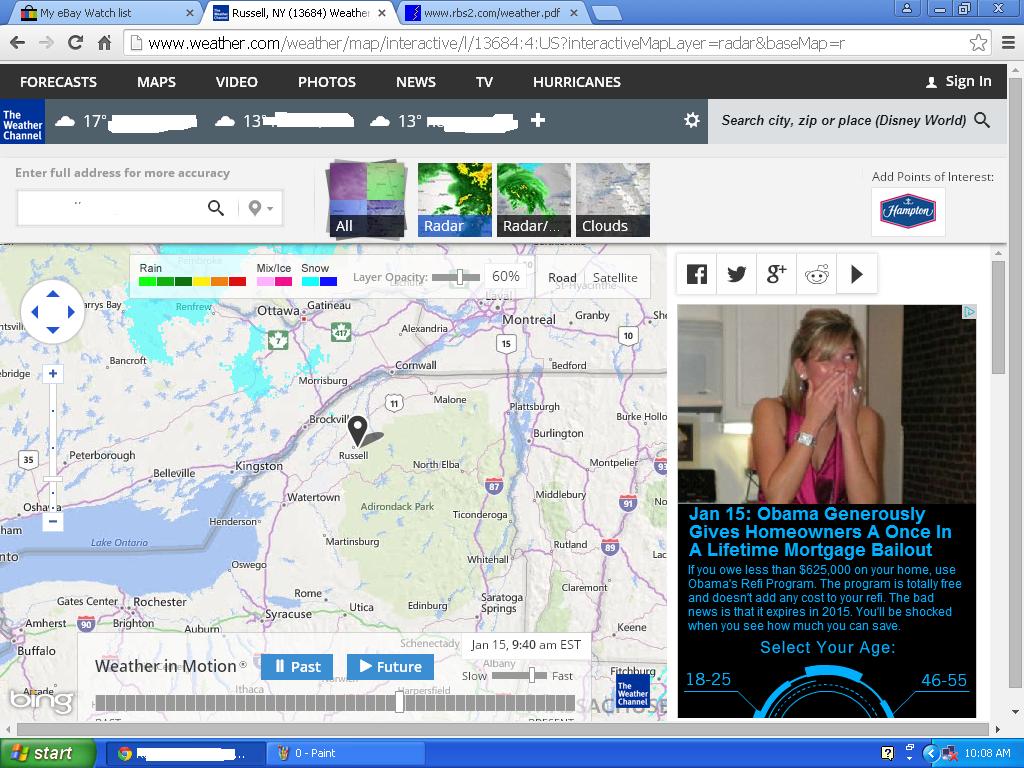Click the Twitter share icon
This screenshot has width=1024, height=768.
[x=737, y=274]
